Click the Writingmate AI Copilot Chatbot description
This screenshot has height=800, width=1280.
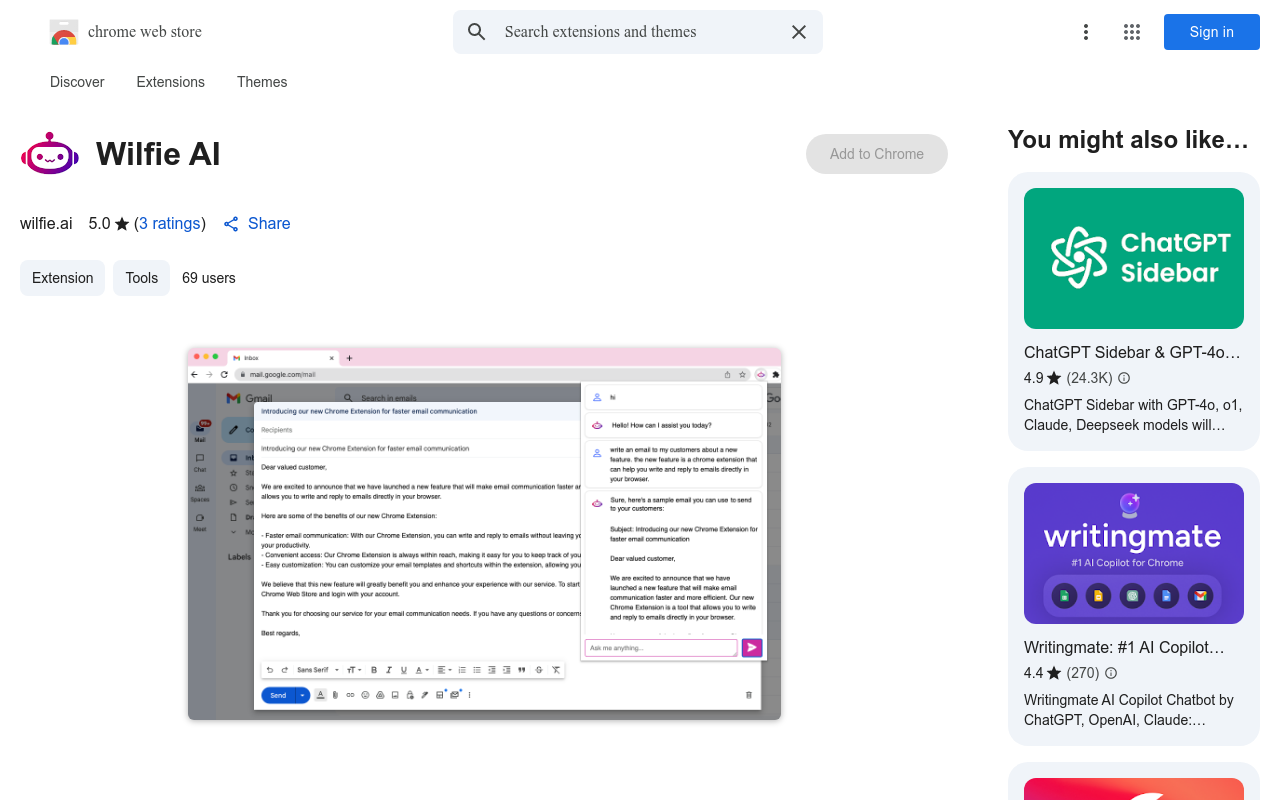point(1129,710)
